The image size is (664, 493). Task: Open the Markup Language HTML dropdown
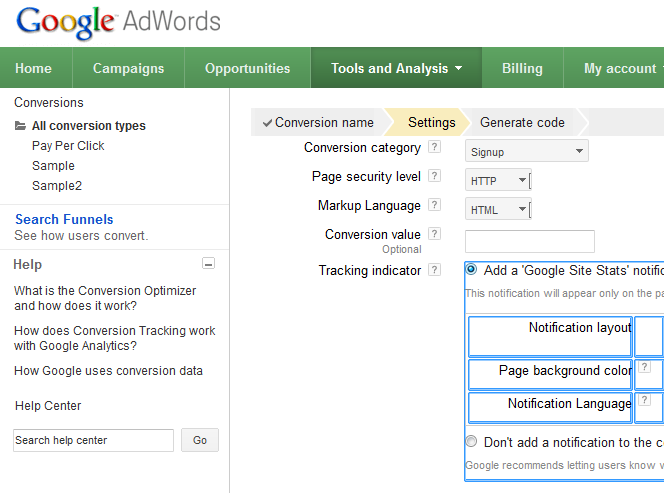coord(497,209)
